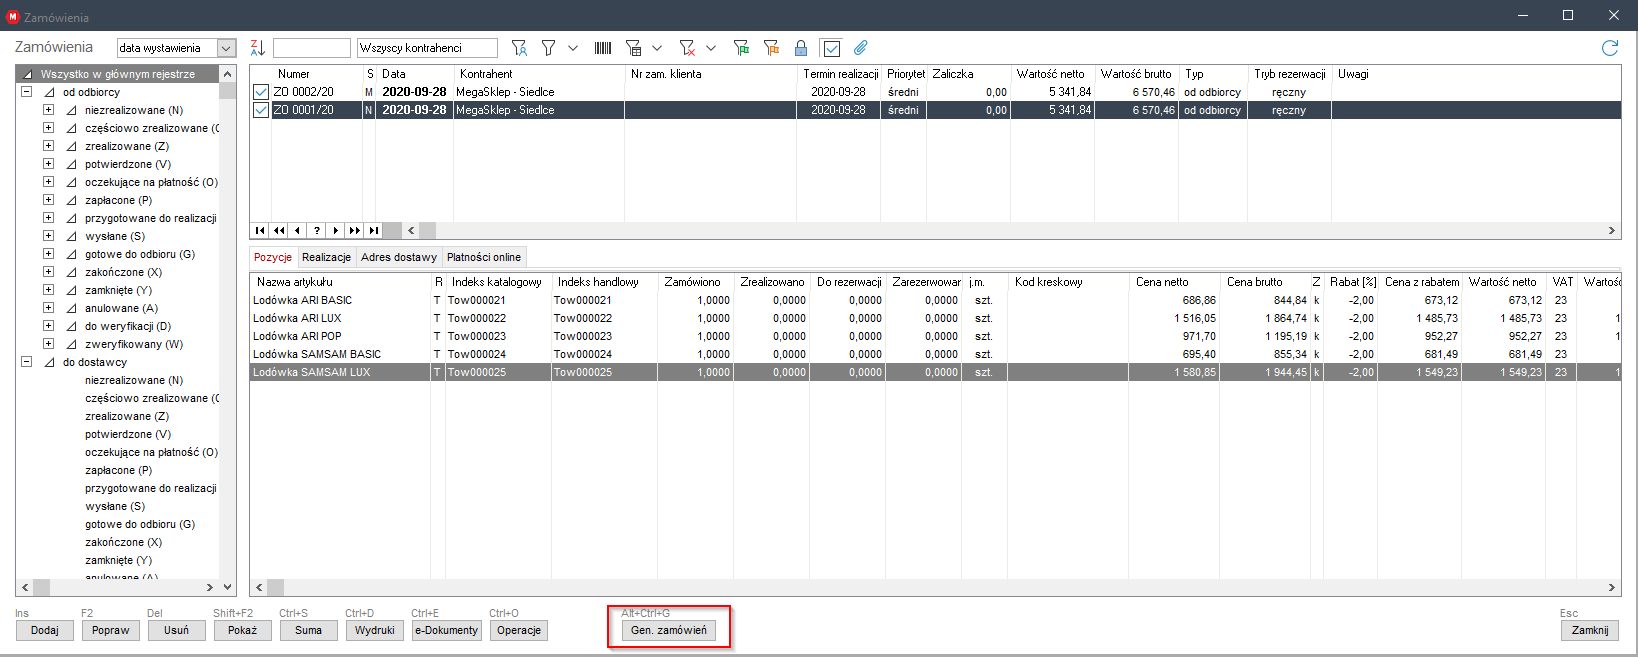Screen dimensions: 1638x659
Task: Open the Płatności online tab
Action: (484, 257)
